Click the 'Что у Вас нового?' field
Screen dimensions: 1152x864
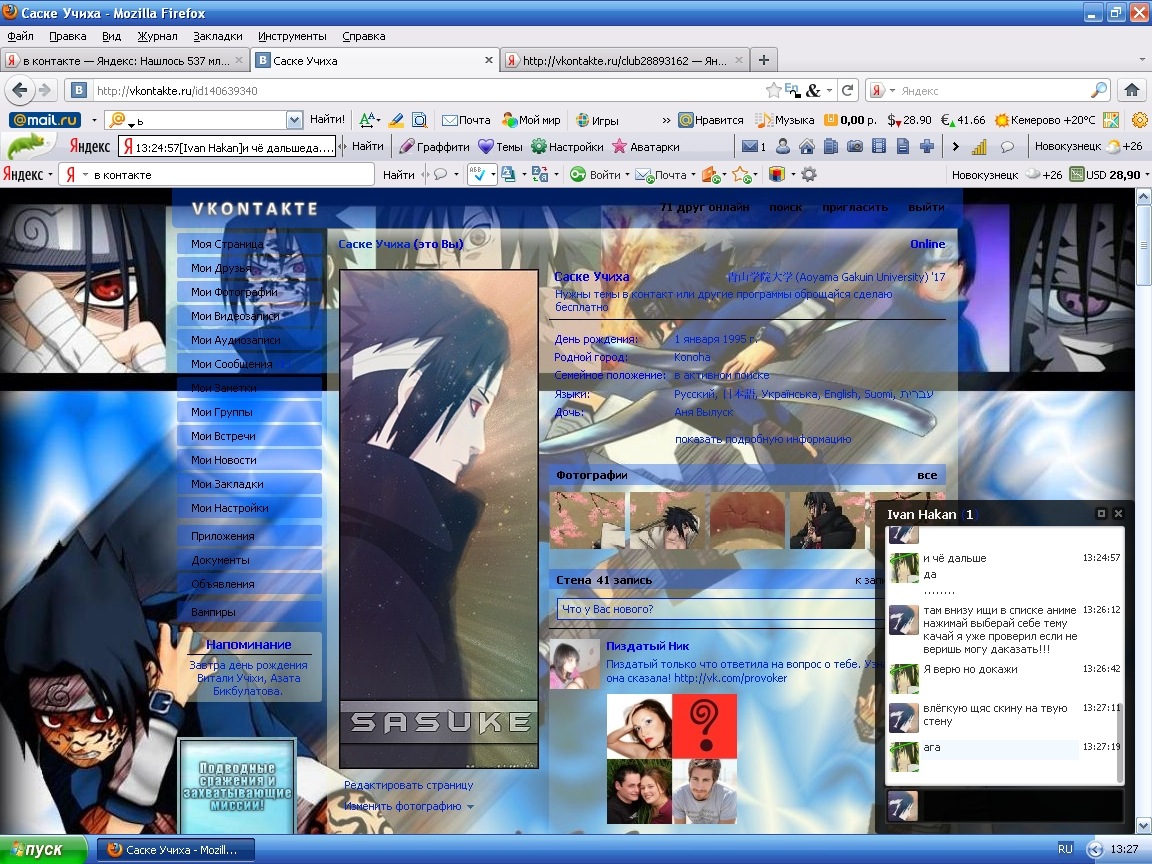(715, 609)
